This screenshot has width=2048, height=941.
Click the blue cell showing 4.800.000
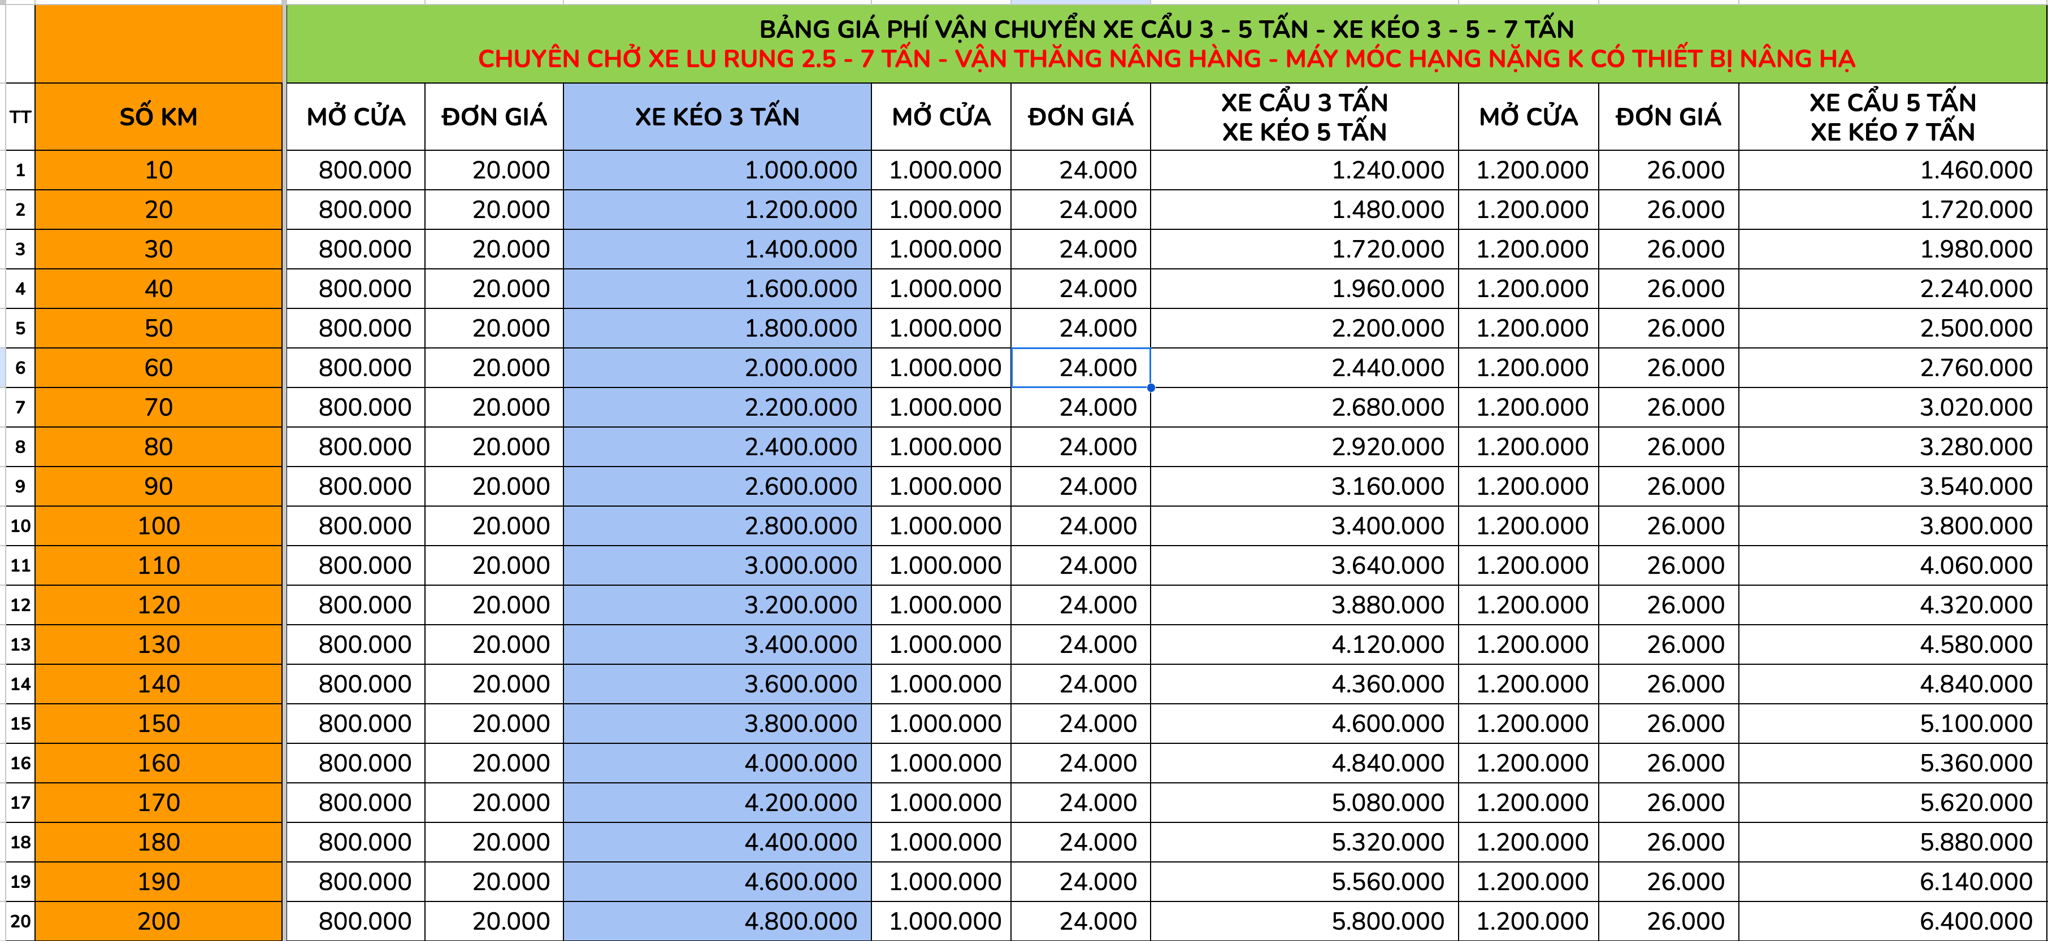coord(716,921)
